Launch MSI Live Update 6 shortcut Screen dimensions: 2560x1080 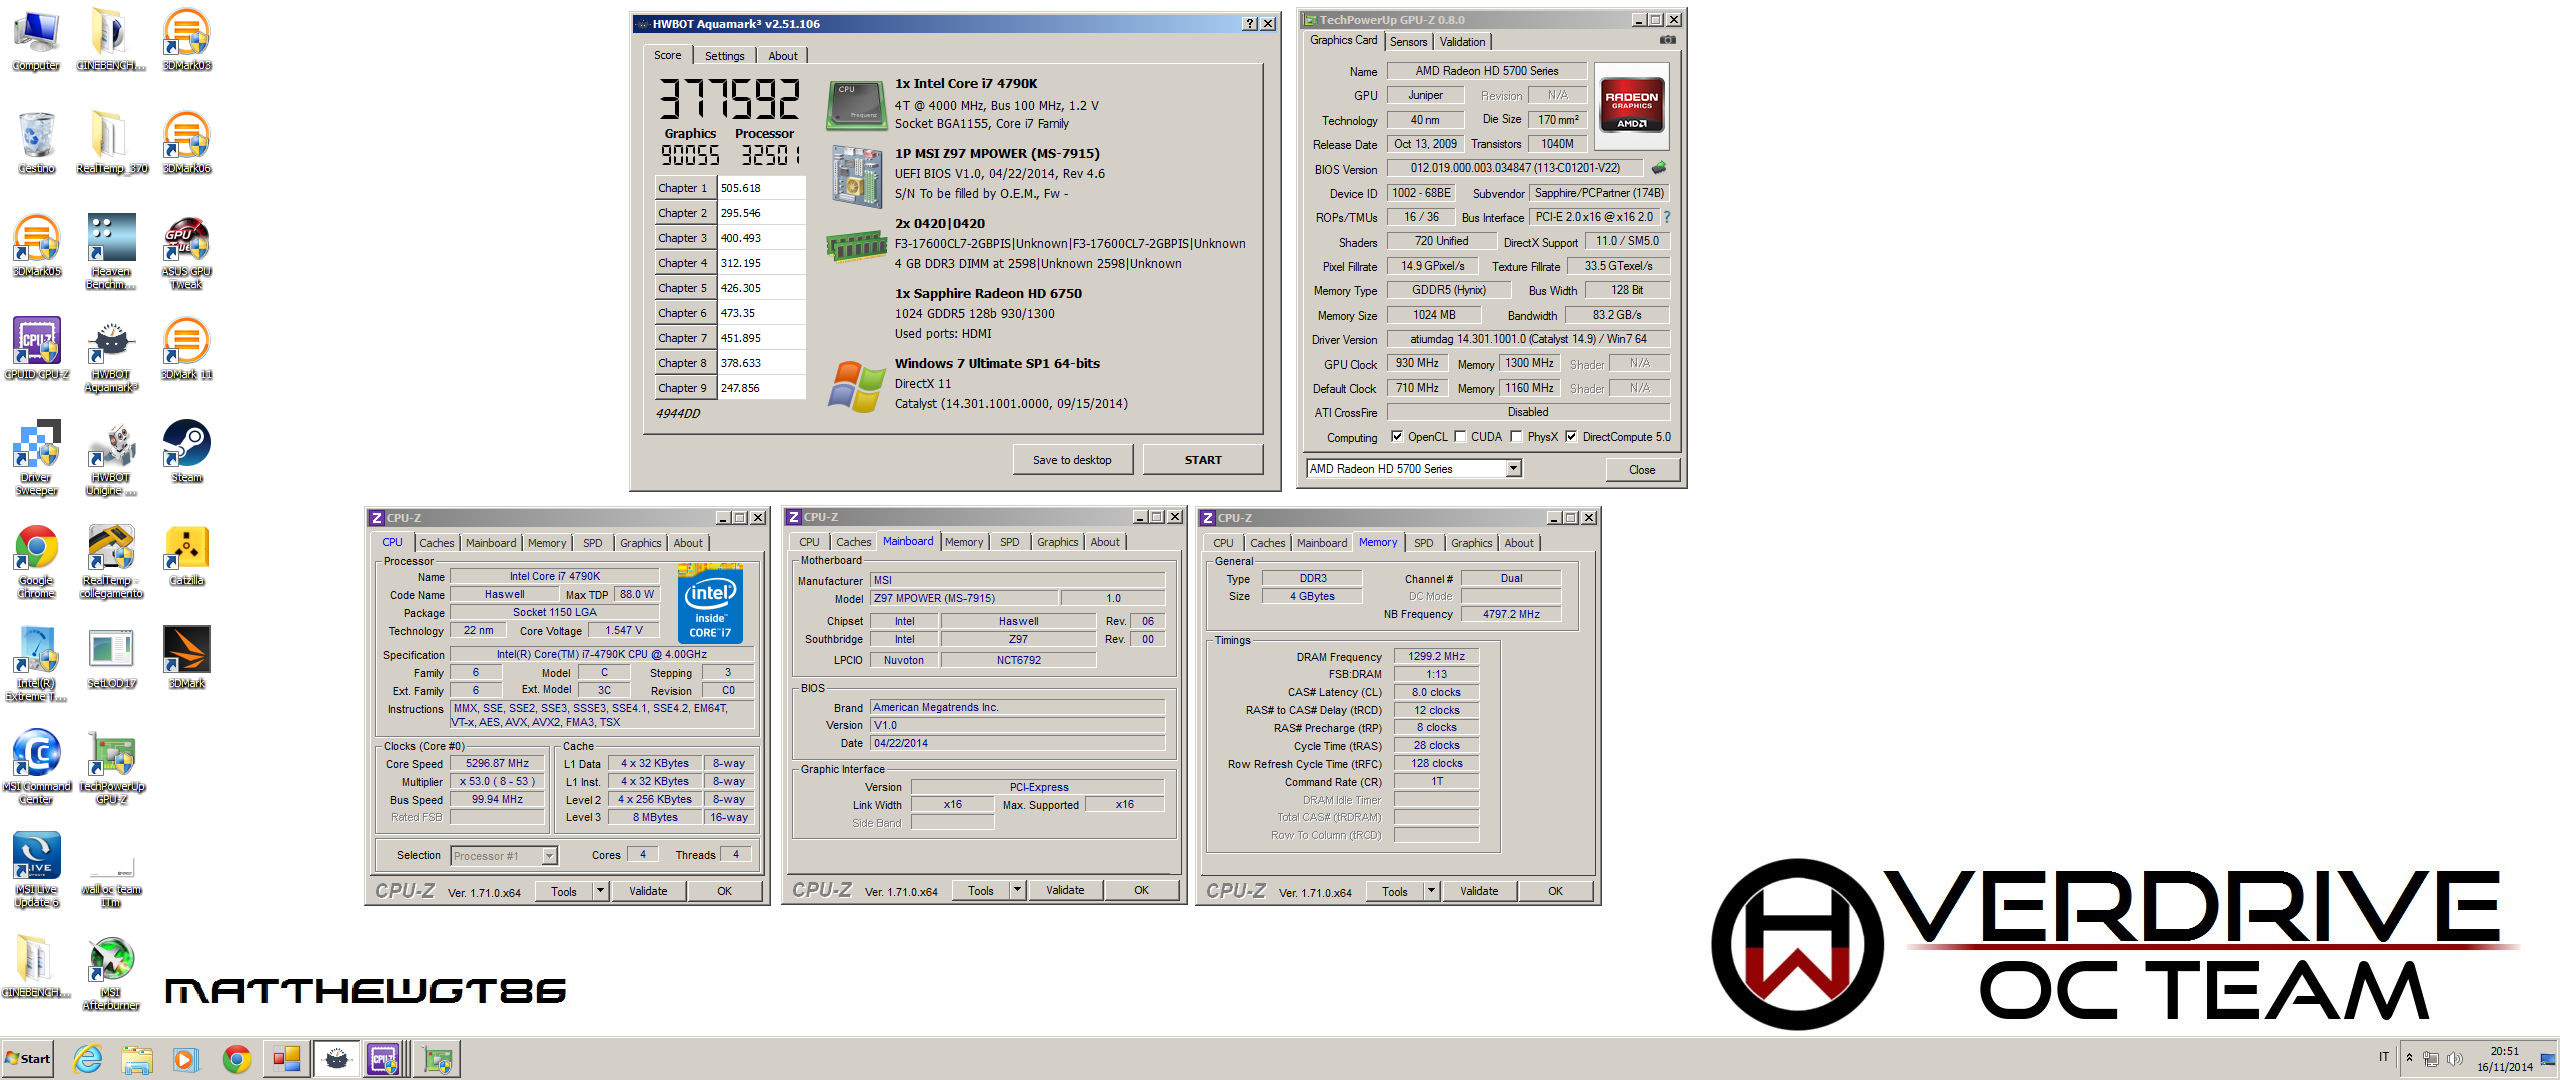tap(36, 870)
